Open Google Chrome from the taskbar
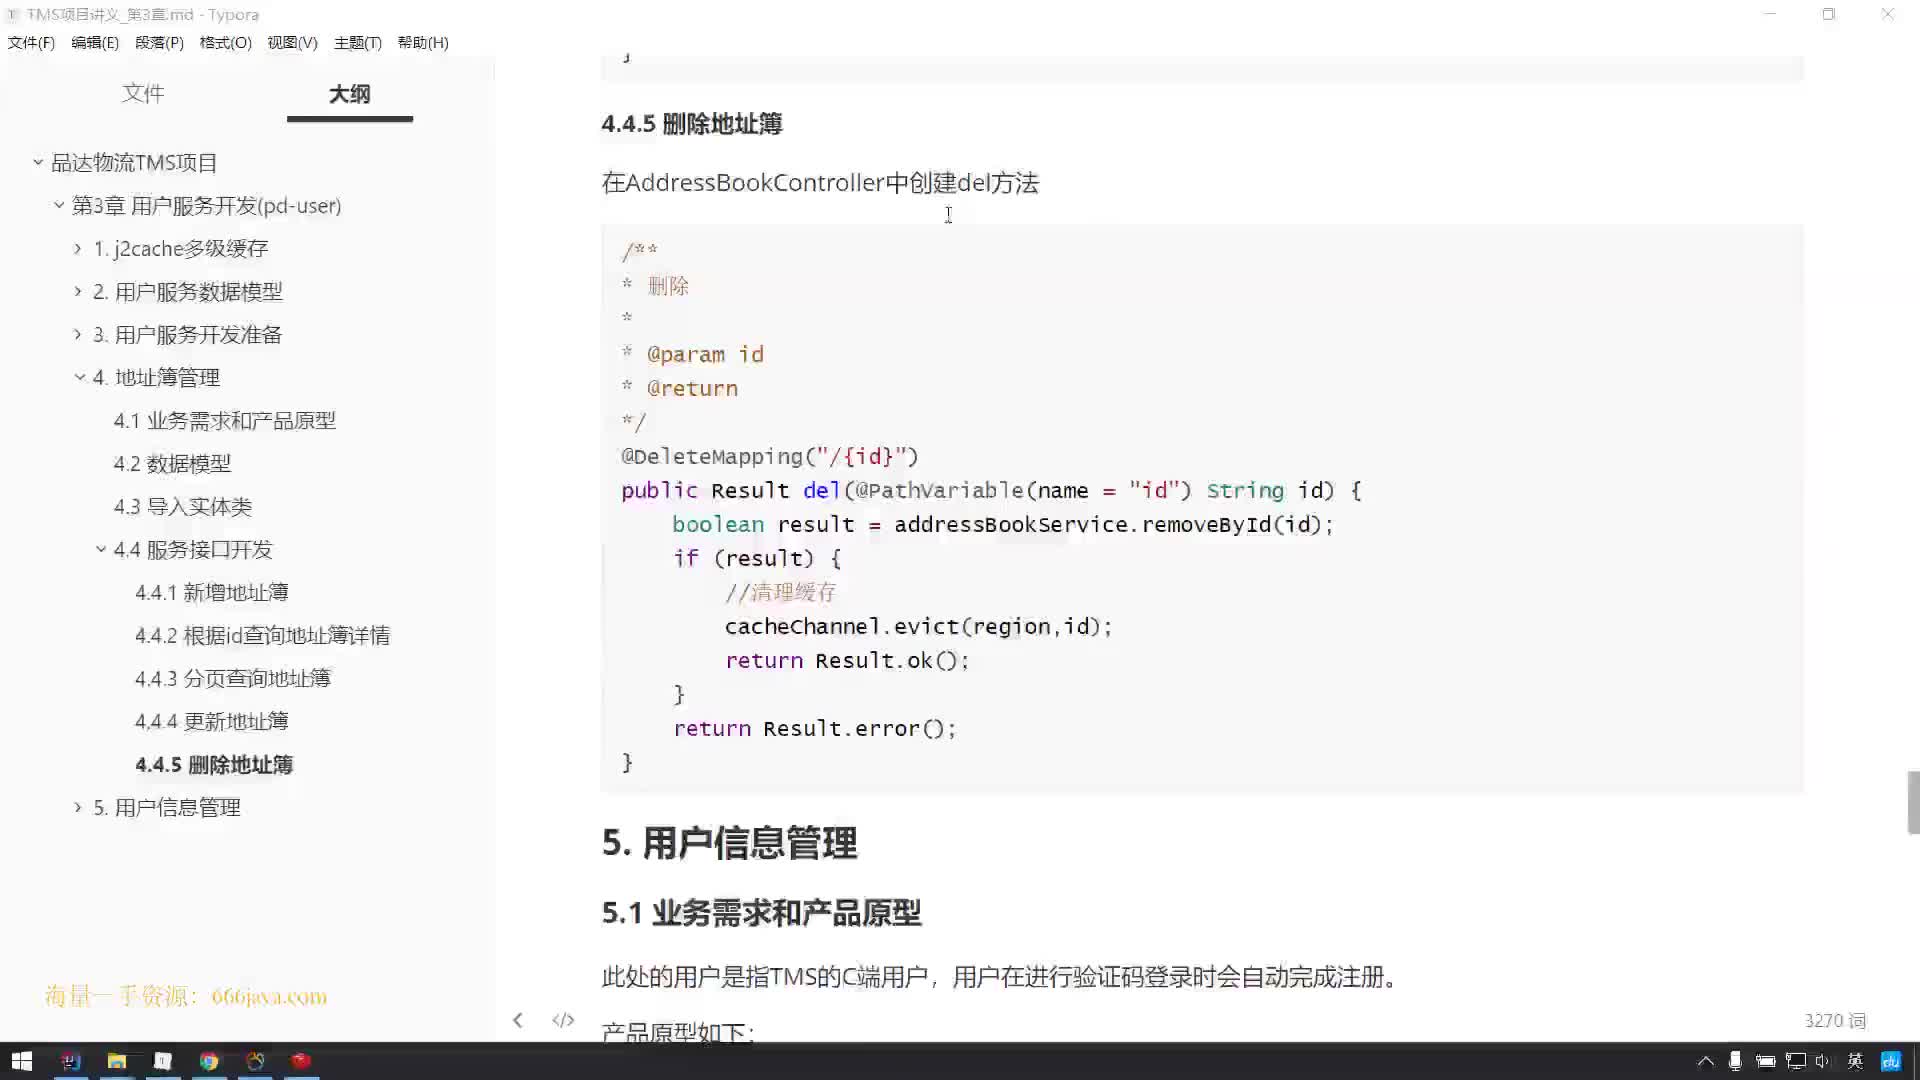 click(x=209, y=1061)
